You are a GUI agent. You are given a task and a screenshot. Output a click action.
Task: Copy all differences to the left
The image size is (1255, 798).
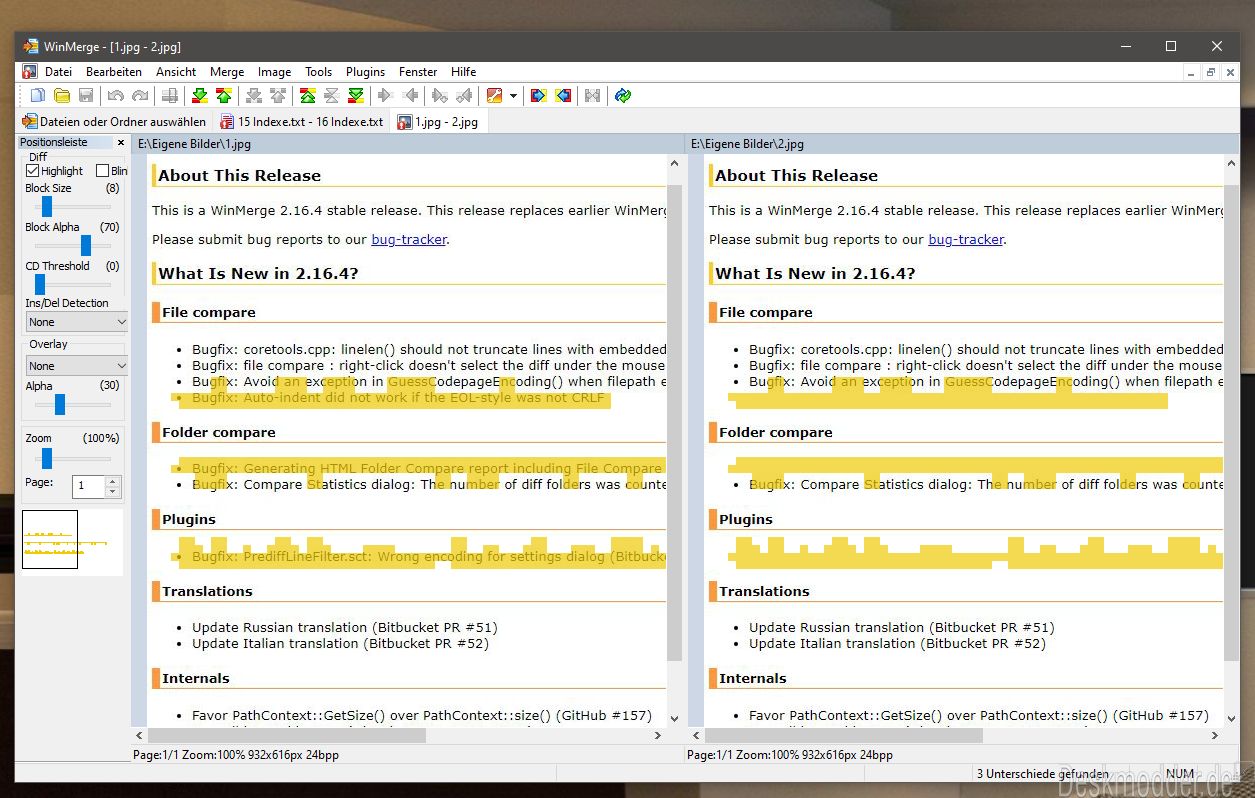pyautogui.click(x=563, y=96)
